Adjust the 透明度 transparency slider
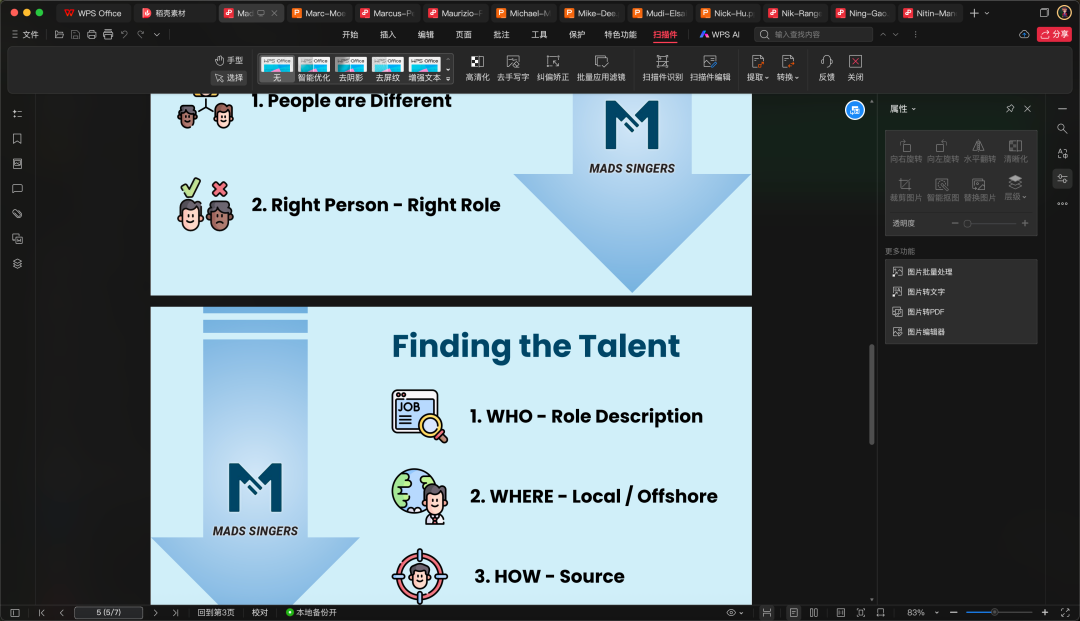The height and width of the screenshot is (621, 1080). (x=990, y=223)
